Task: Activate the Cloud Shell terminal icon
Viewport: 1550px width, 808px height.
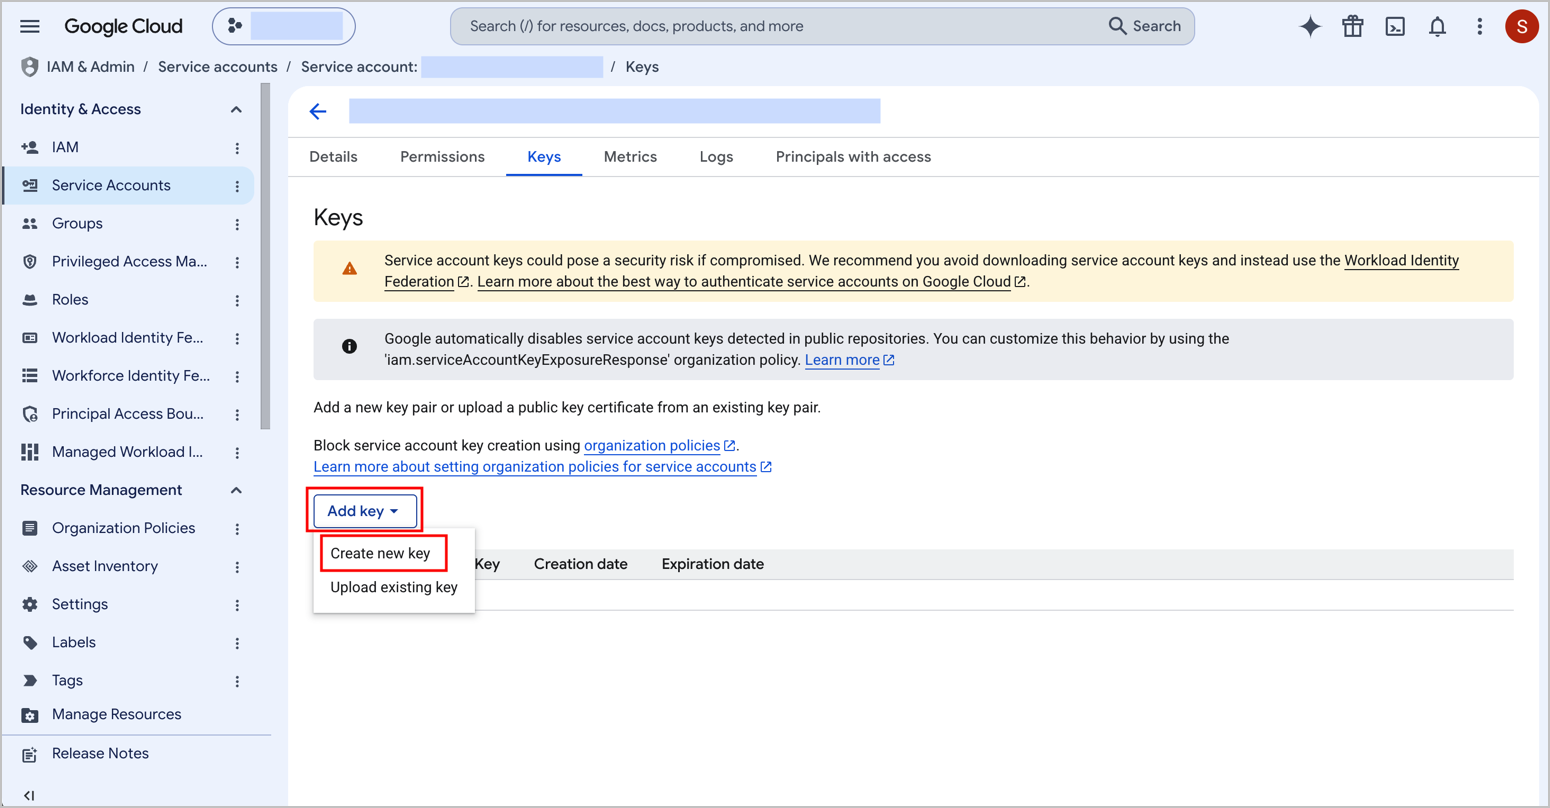Action: point(1395,27)
